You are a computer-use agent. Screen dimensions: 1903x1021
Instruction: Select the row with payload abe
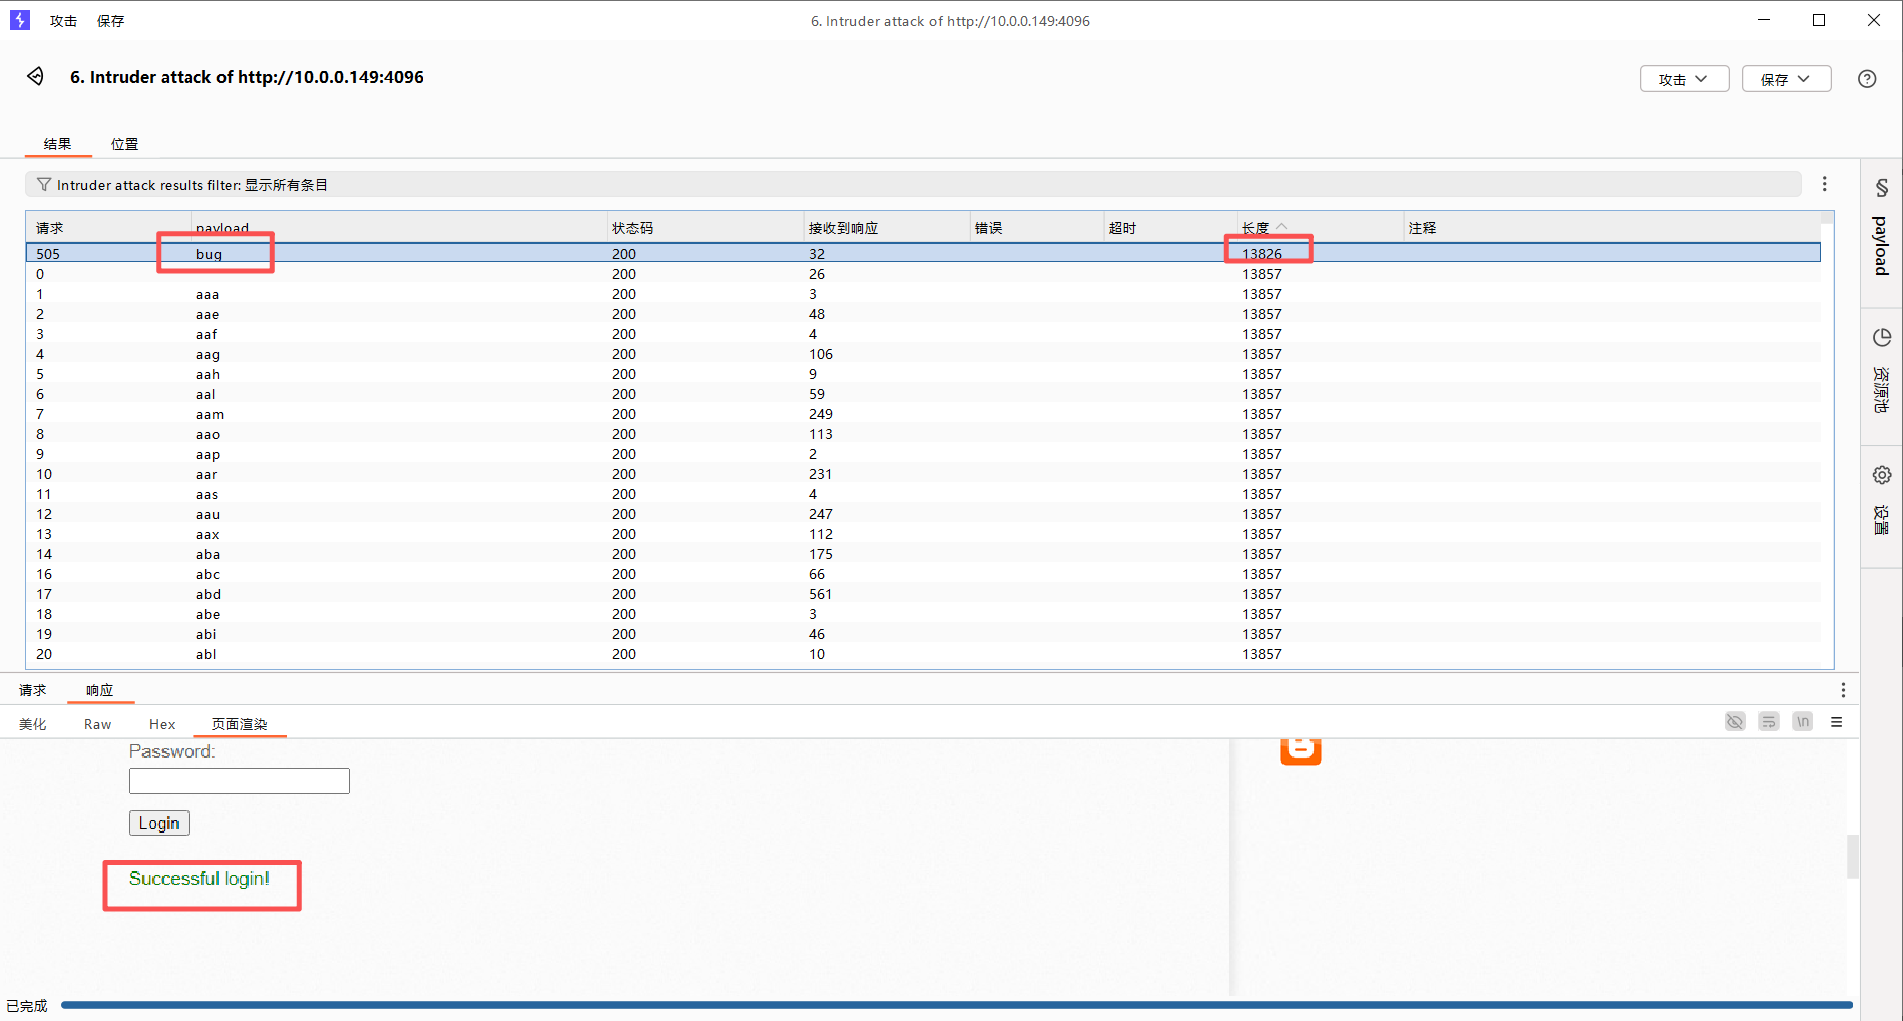(923, 614)
